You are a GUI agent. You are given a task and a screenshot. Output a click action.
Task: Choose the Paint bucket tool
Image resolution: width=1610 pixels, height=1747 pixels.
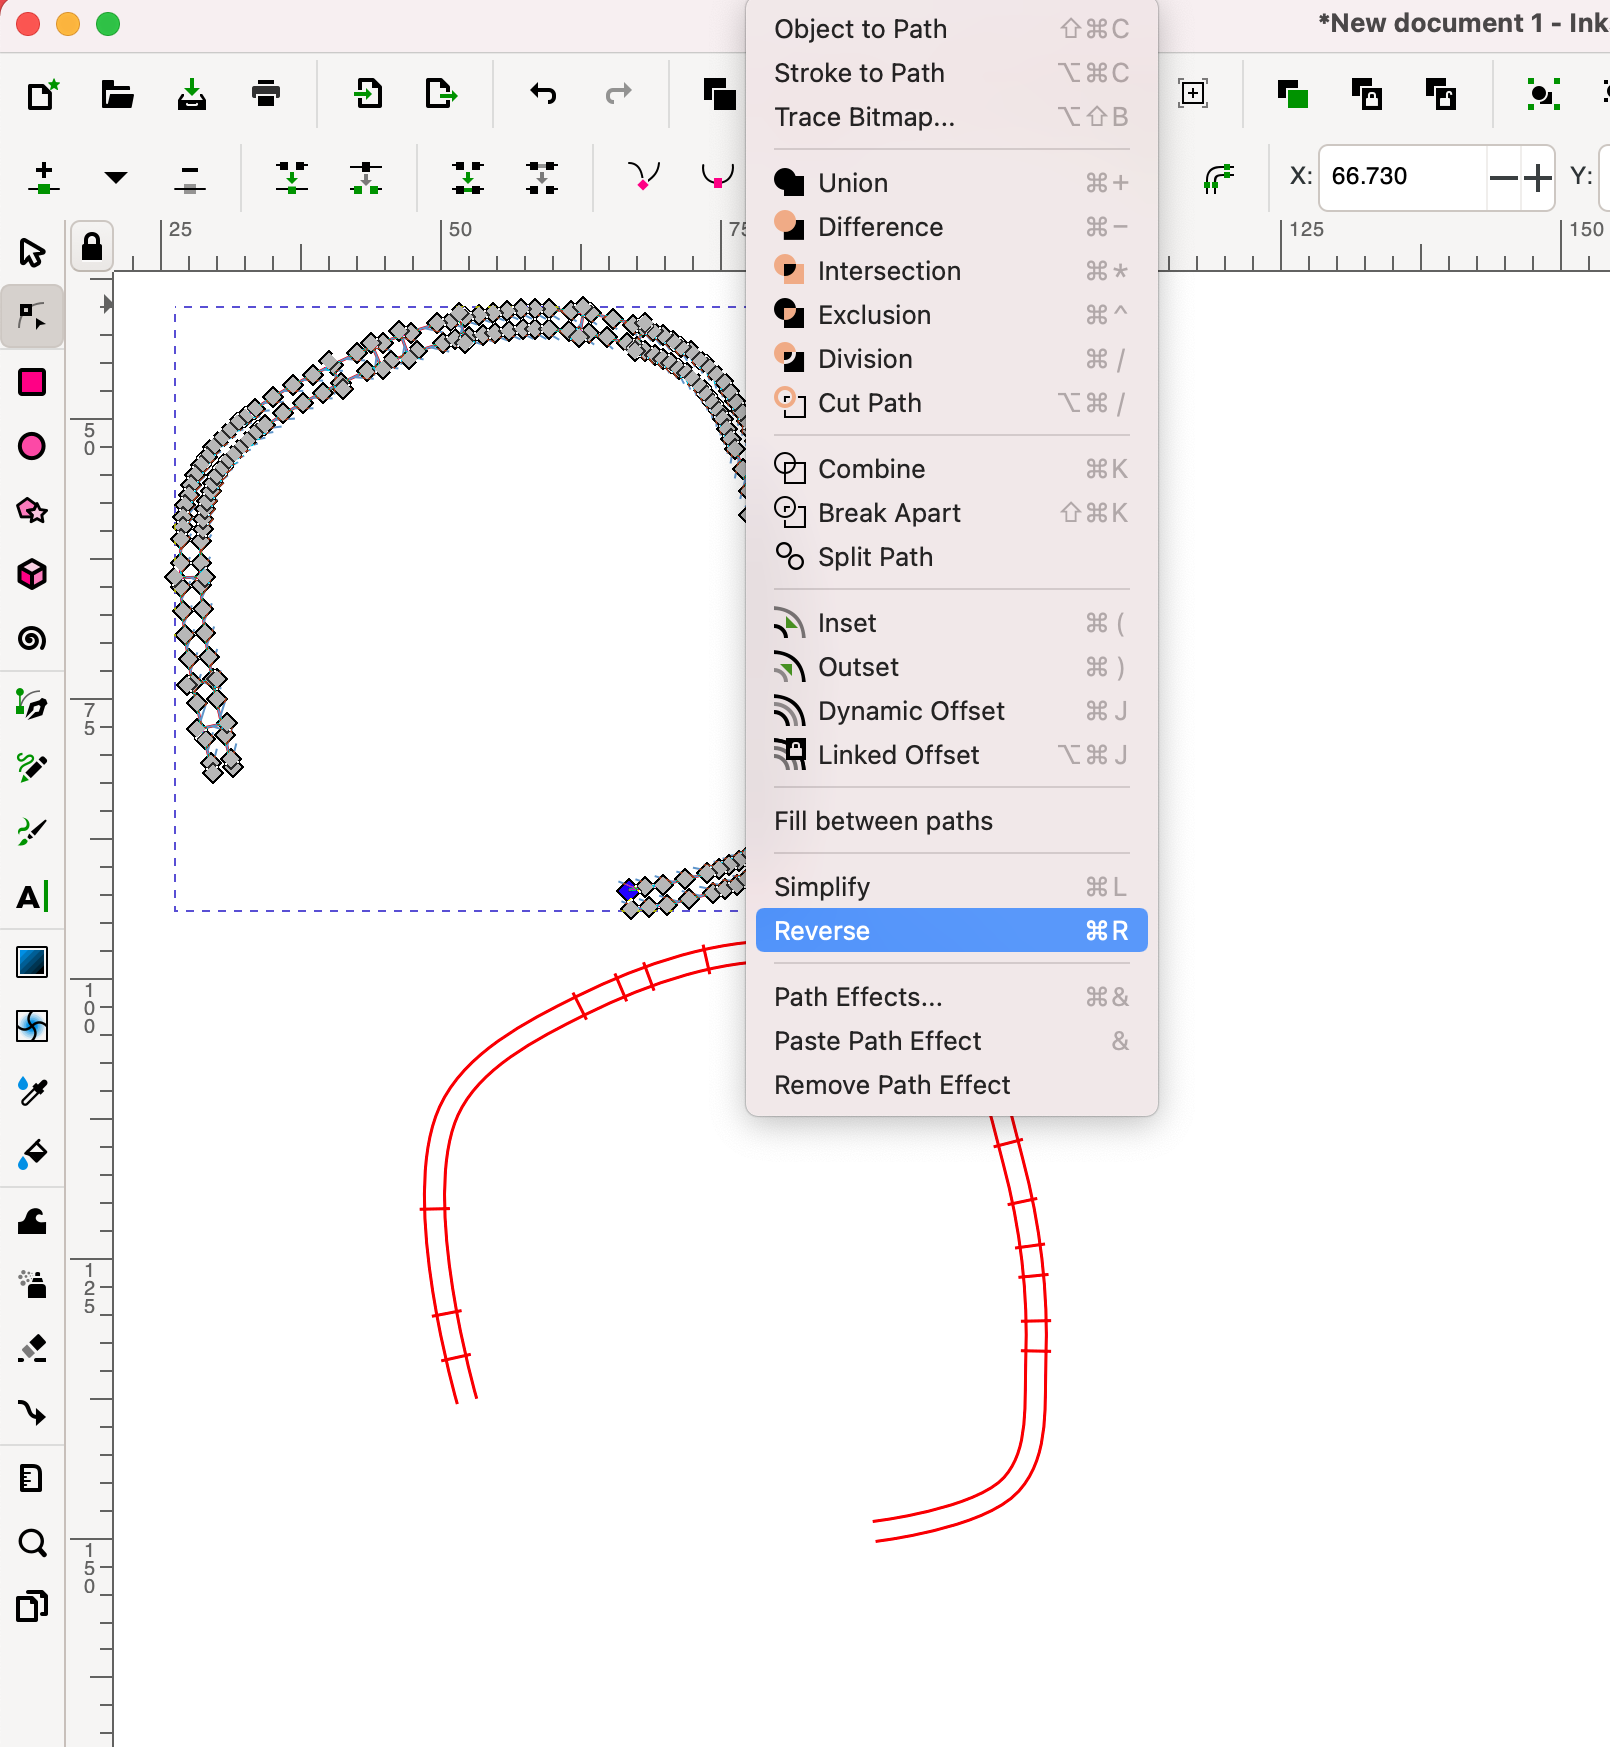point(32,1154)
